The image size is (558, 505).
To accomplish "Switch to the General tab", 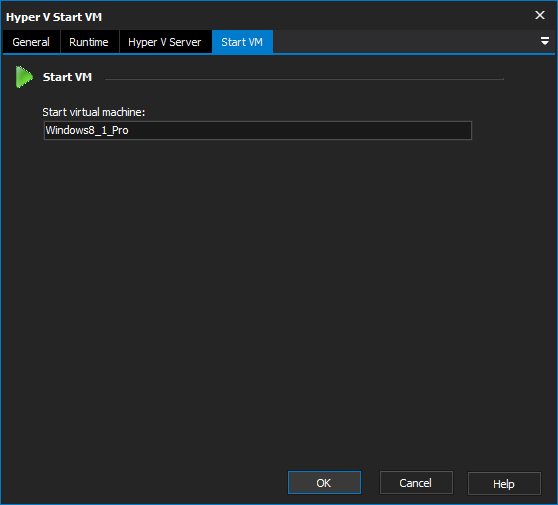I will point(31,42).
